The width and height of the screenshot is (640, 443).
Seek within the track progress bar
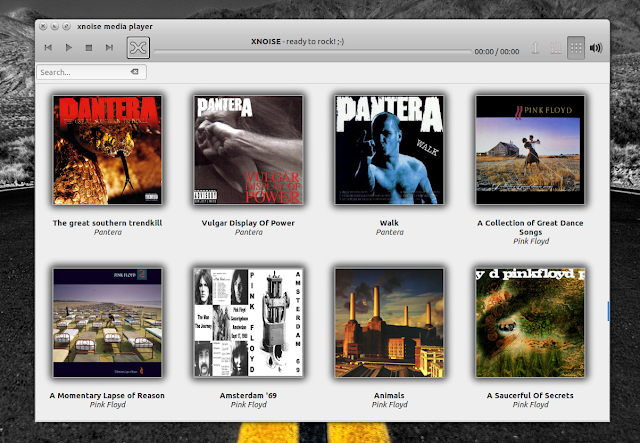[313, 51]
